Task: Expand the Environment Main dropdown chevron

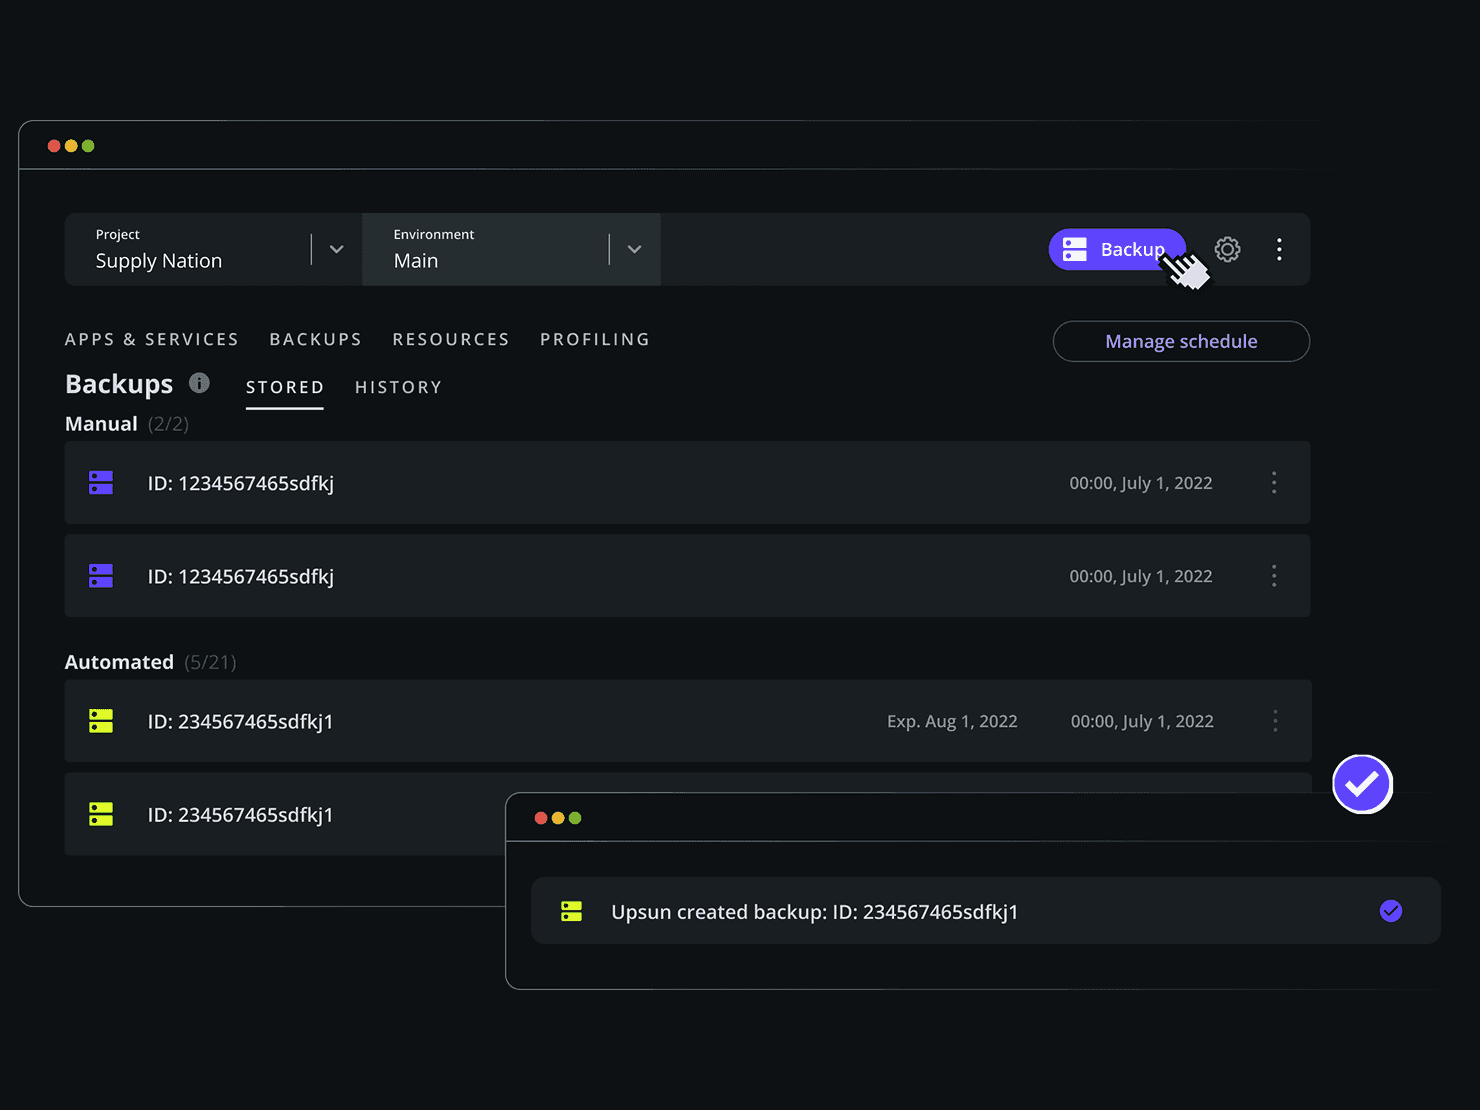Action: (634, 249)
